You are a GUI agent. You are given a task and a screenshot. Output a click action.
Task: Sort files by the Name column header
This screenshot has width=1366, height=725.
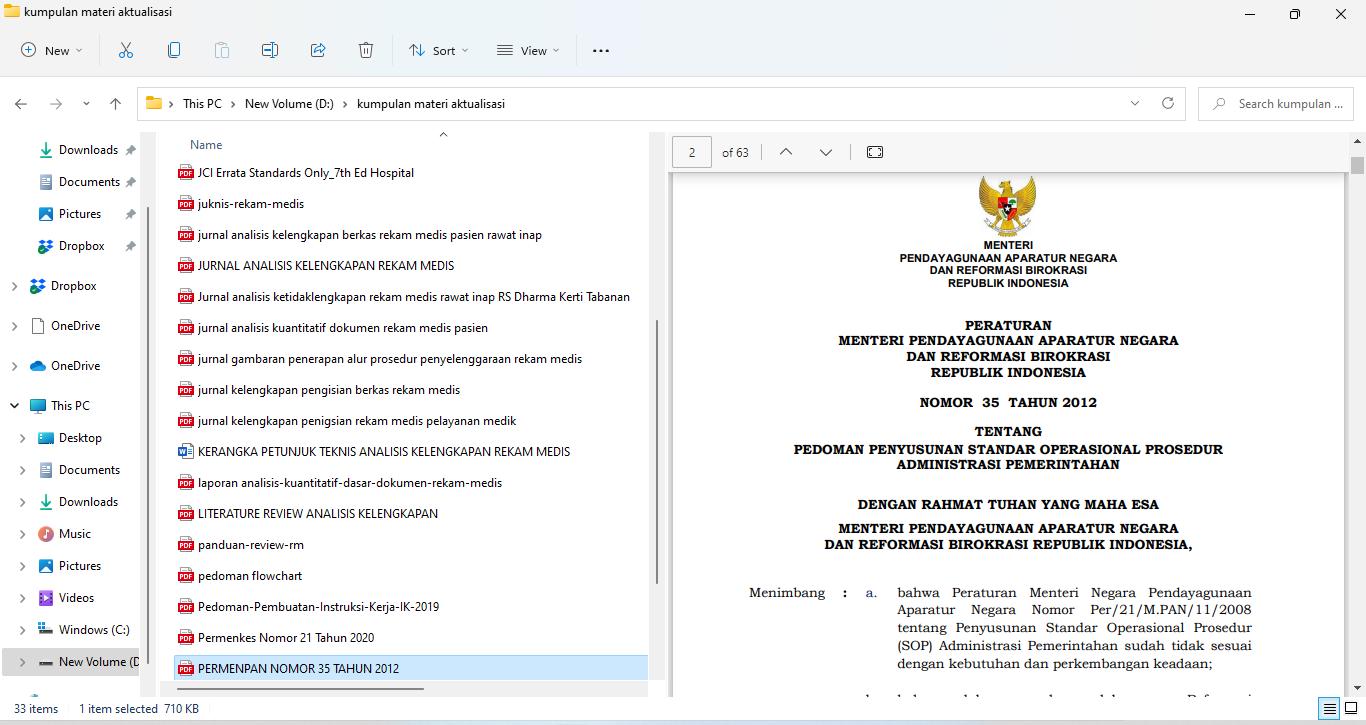coord(206,145)
